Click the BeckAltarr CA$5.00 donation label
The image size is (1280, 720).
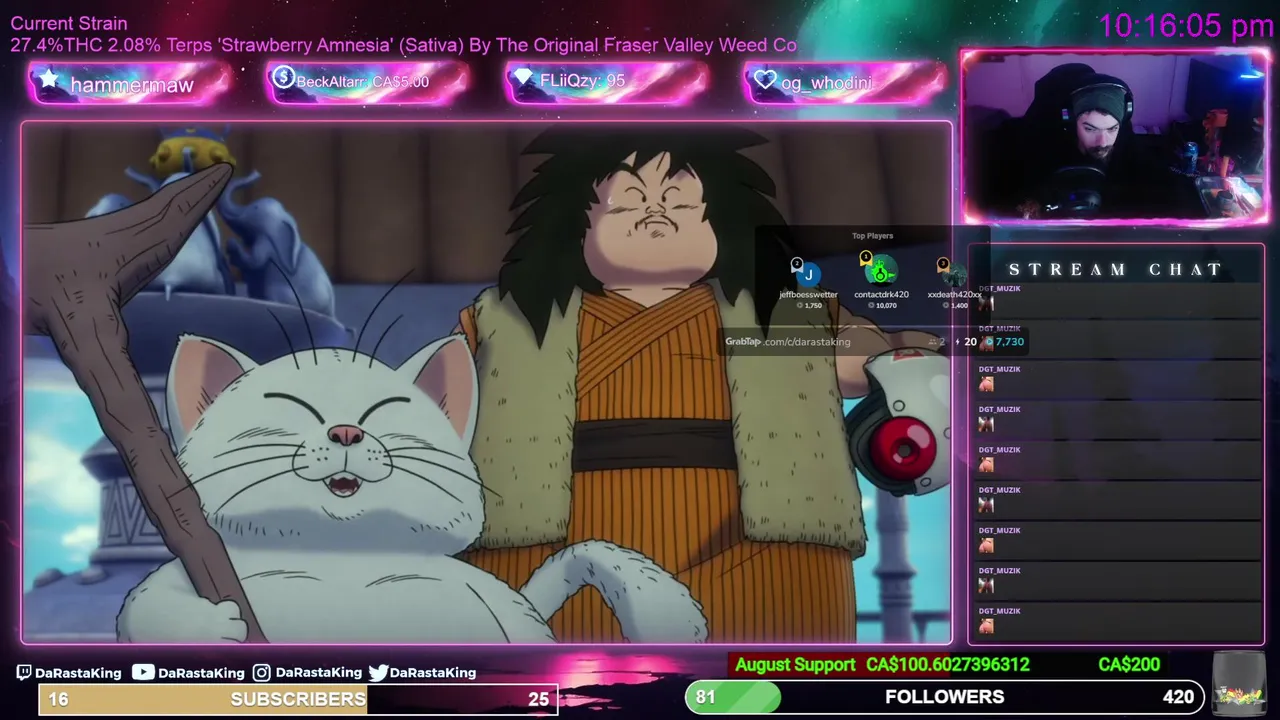[362, 82]
